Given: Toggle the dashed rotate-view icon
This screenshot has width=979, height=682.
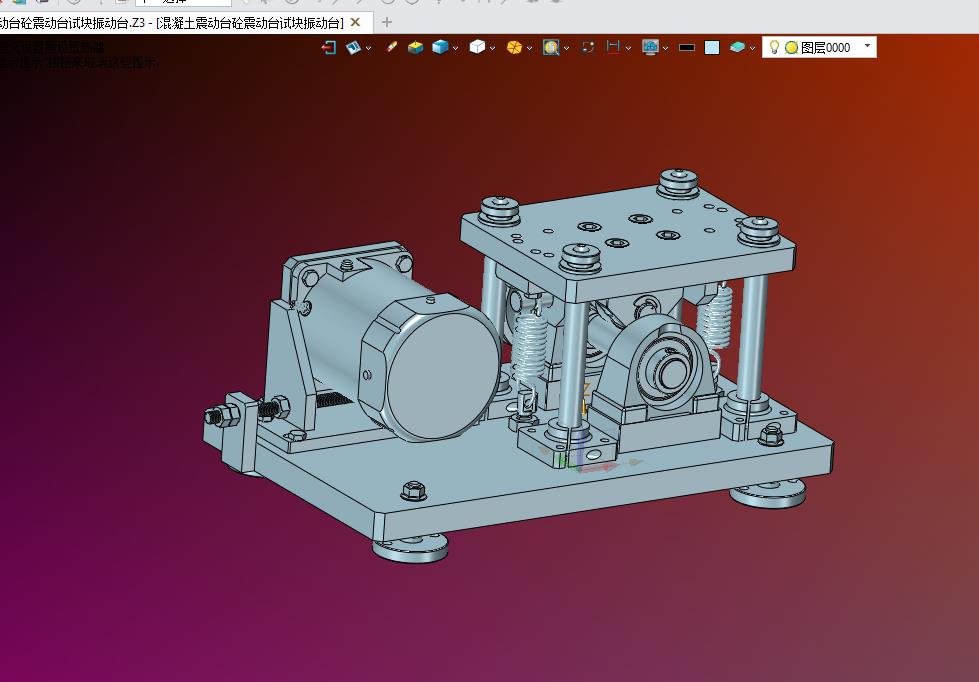Looking at the screenshot, I should tap(588, 47).
